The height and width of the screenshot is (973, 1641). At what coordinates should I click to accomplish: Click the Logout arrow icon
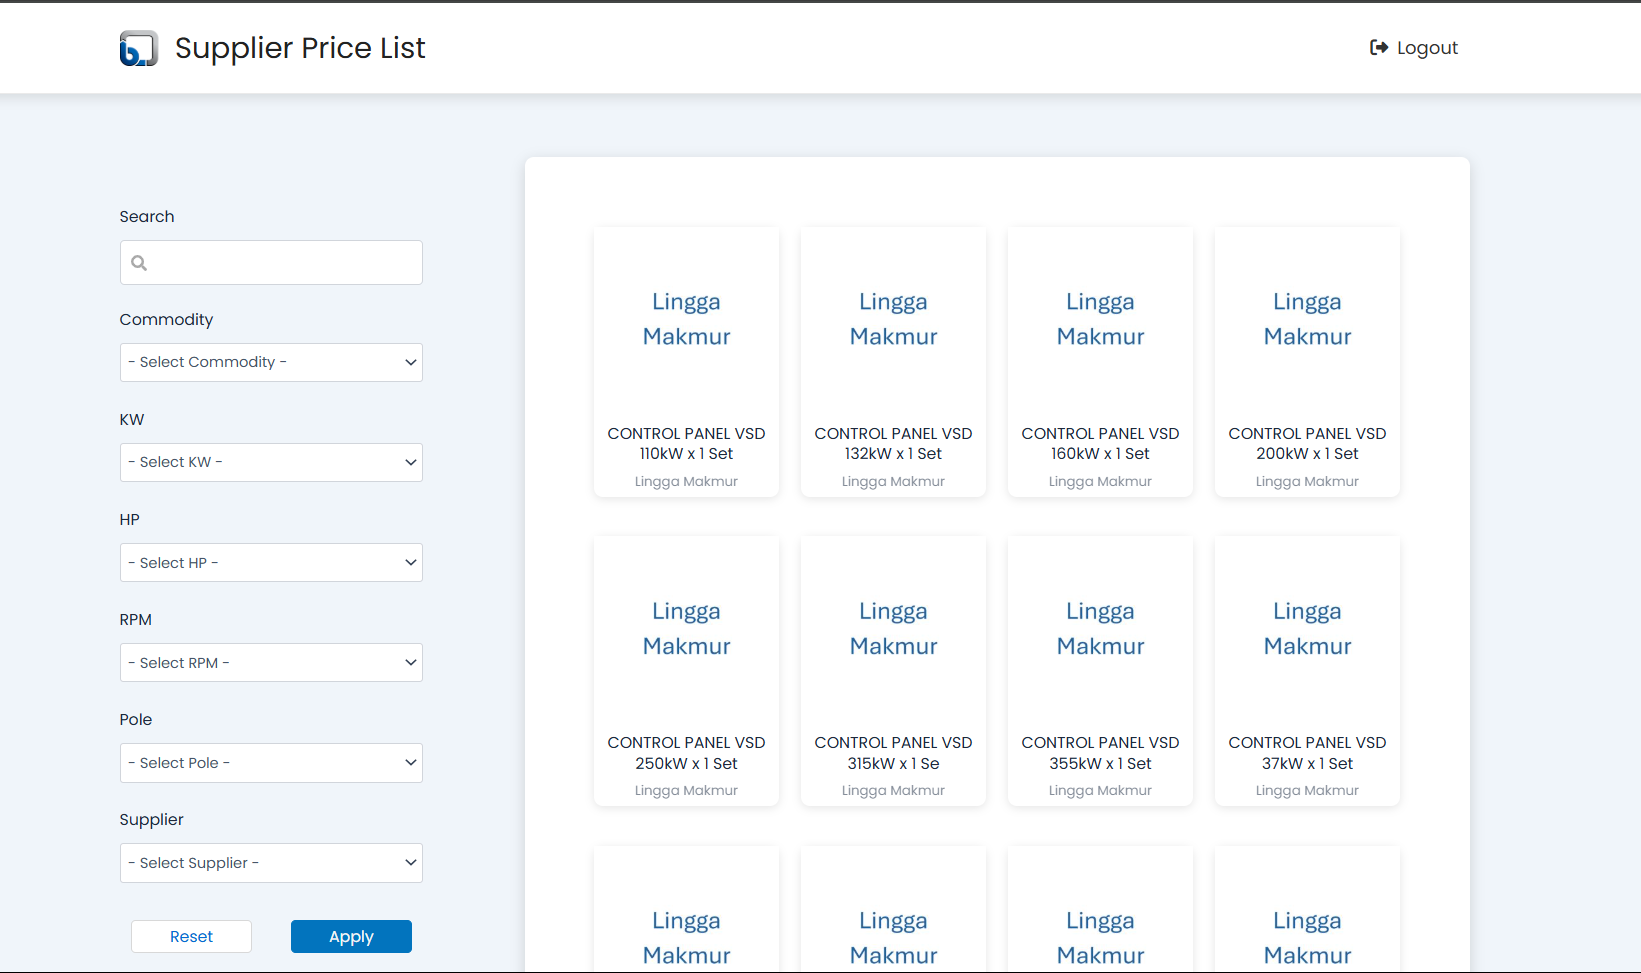pos(1378,48)
